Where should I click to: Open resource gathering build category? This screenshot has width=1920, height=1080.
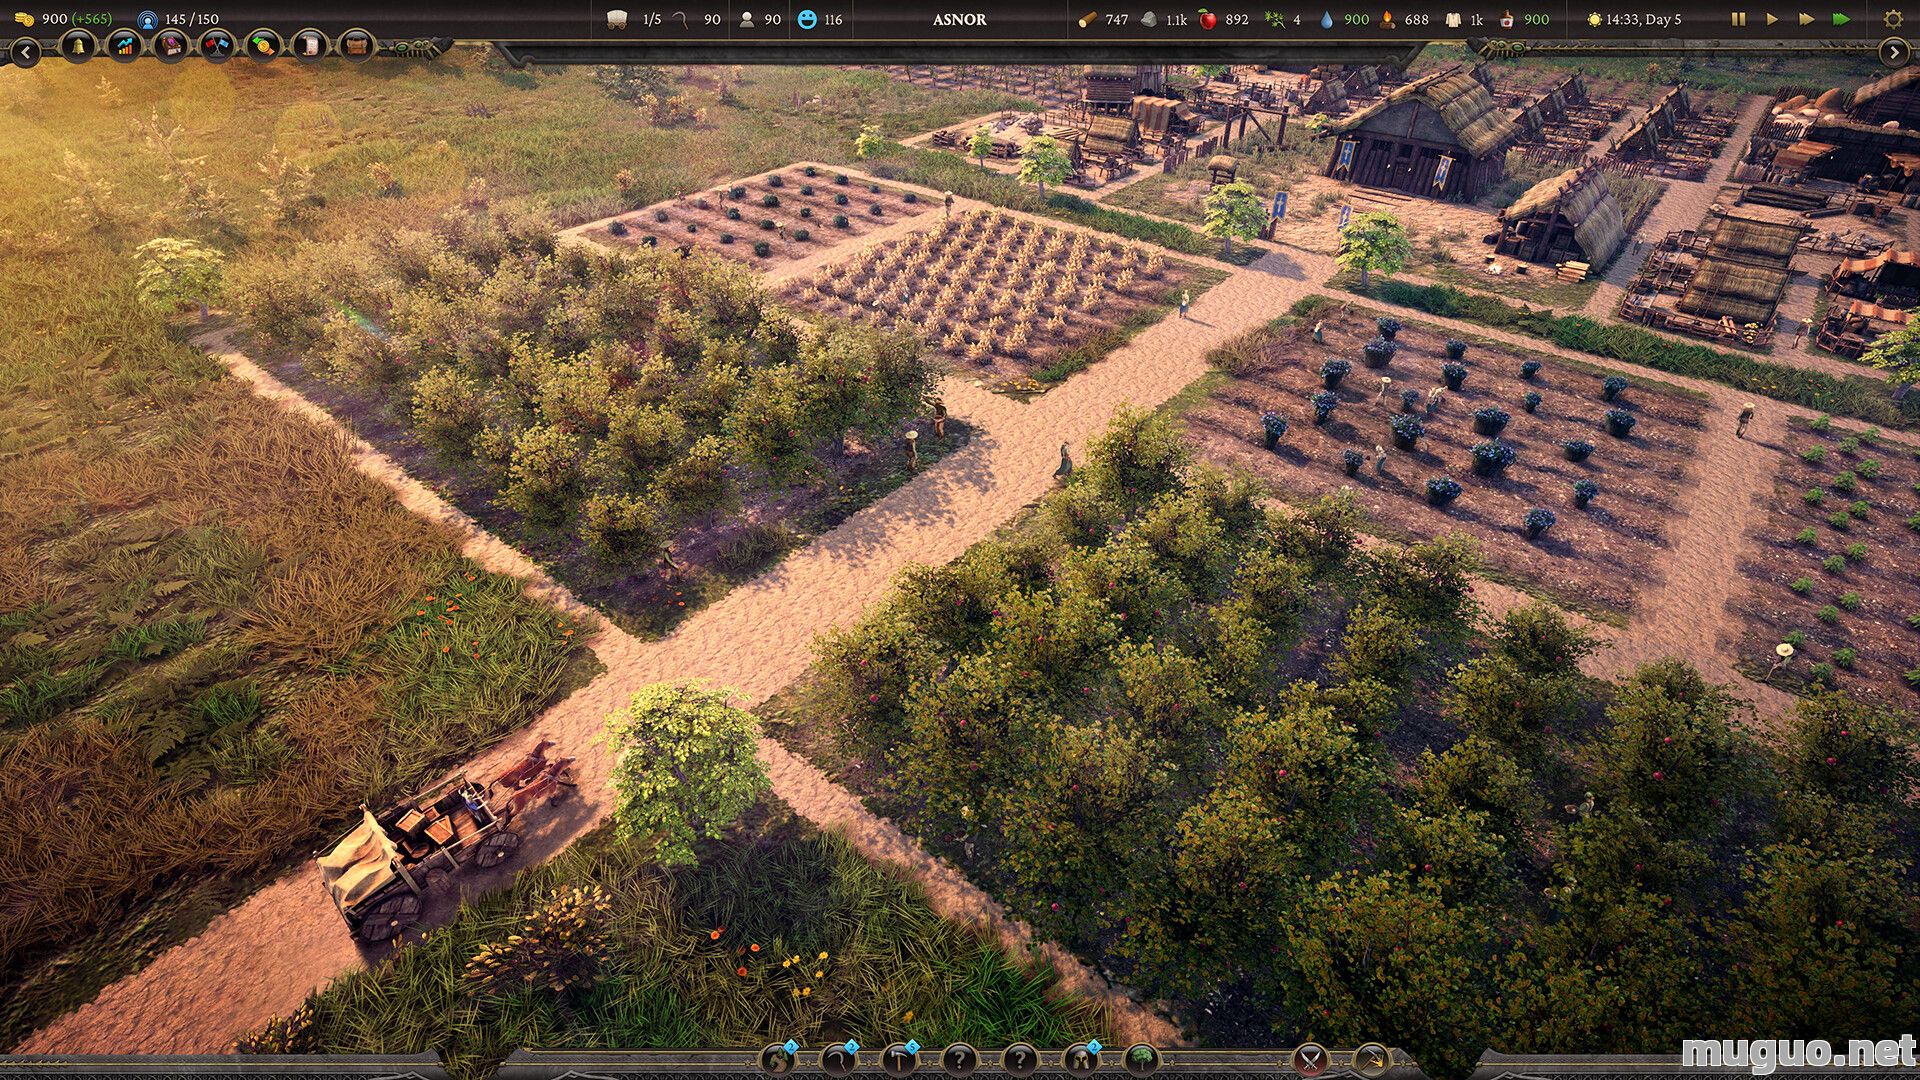click(x=778, y=1058)
